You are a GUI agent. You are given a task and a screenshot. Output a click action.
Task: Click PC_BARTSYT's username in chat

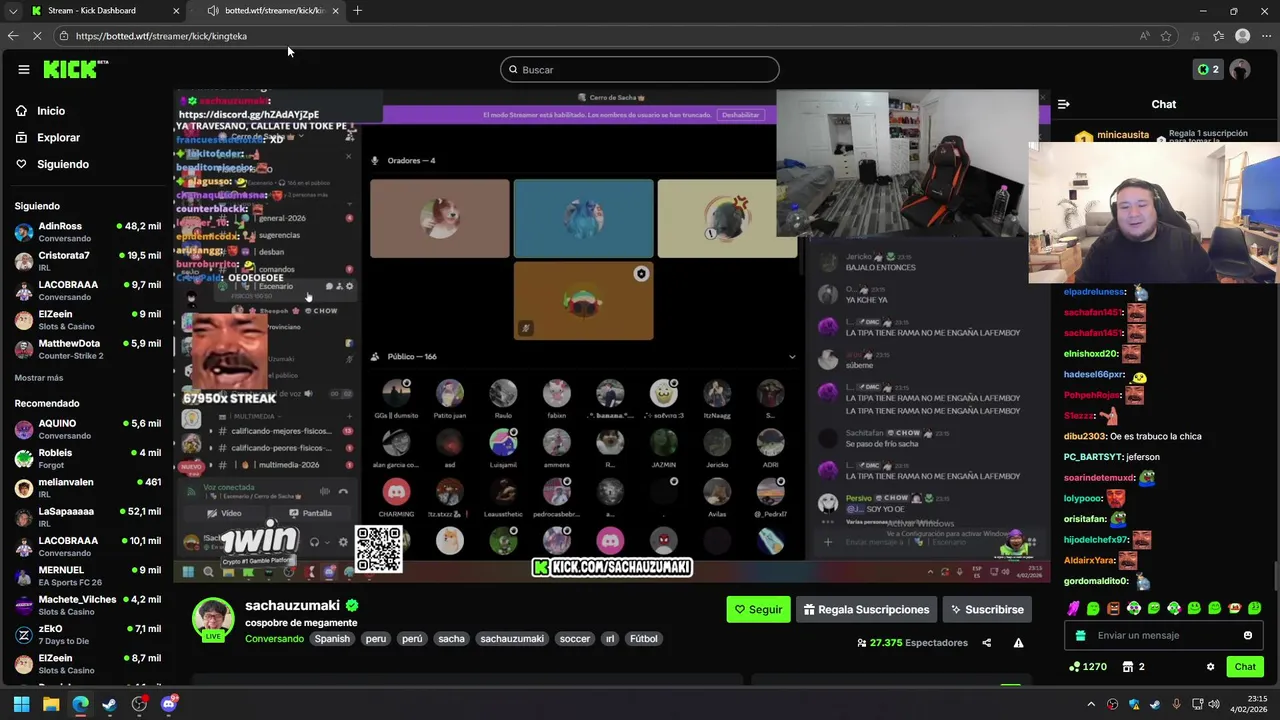[x=1092, y=457]
